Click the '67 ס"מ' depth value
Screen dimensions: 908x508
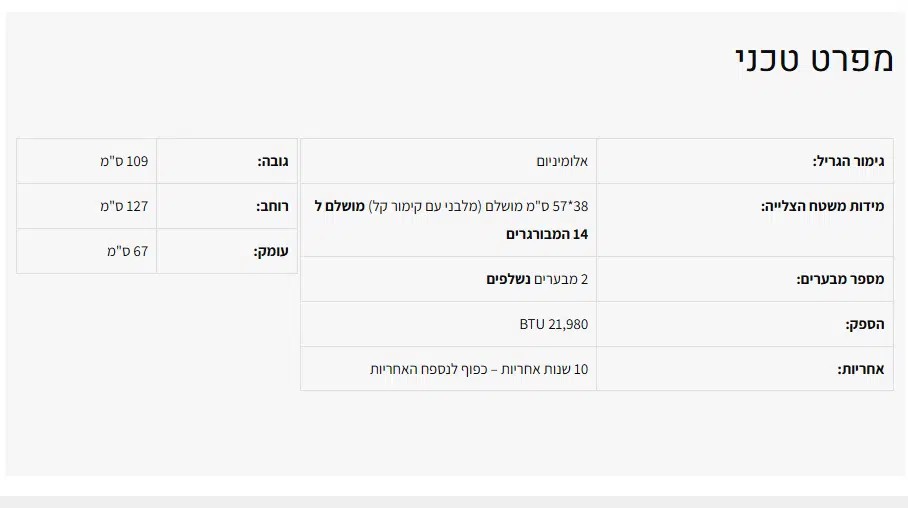[128, 251]
